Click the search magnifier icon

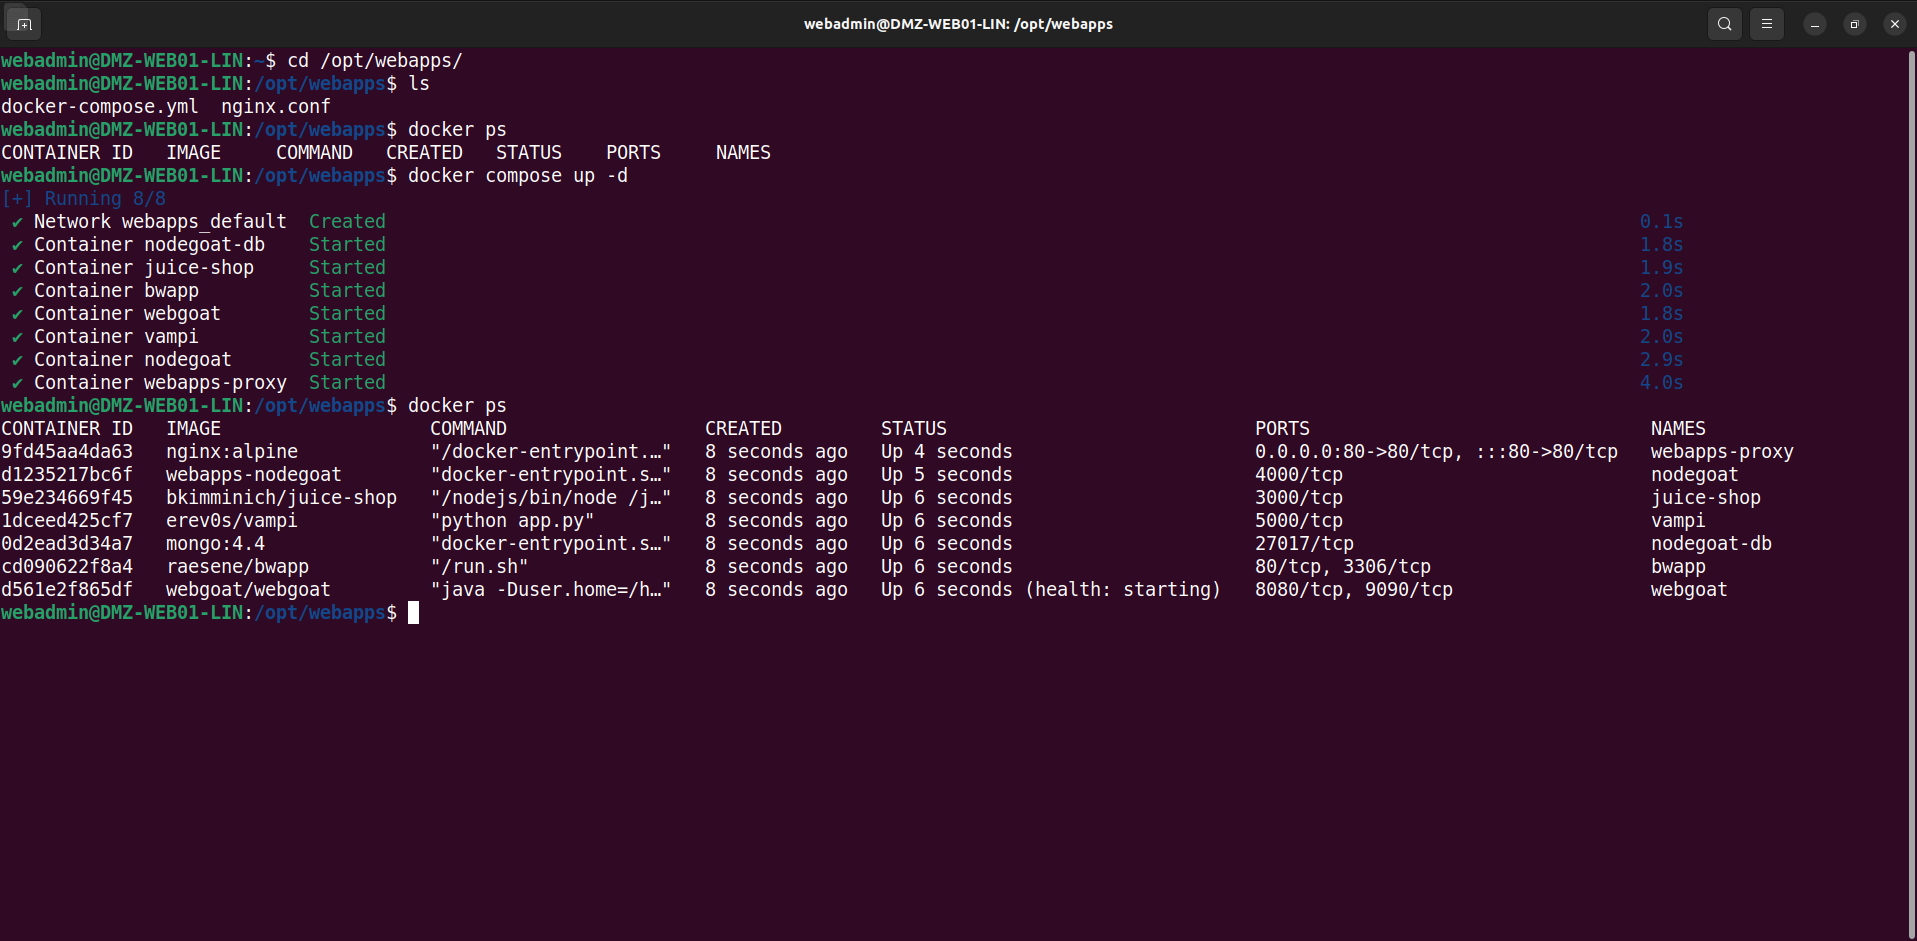[x=1725, y=24]
